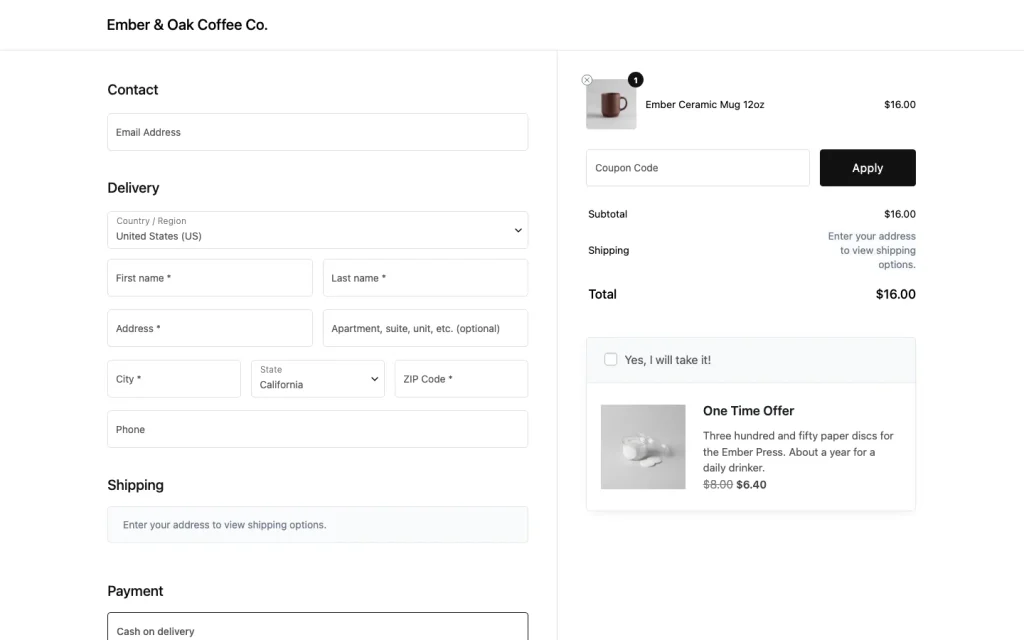
Task: Click the Email Address input
Action: coord(317,132)
